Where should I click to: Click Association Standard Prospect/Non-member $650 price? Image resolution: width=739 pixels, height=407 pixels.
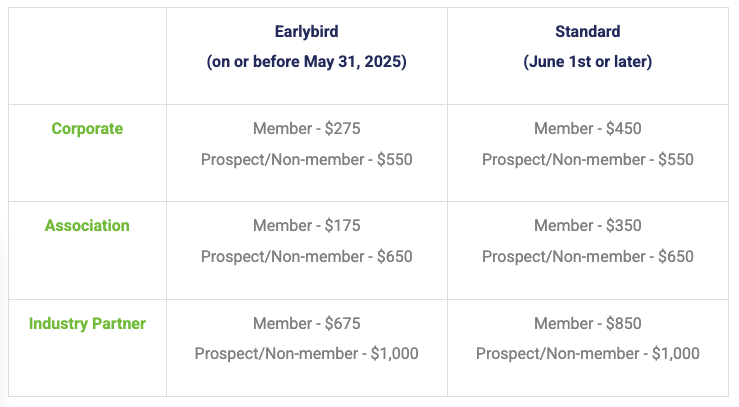click(587, 257)
